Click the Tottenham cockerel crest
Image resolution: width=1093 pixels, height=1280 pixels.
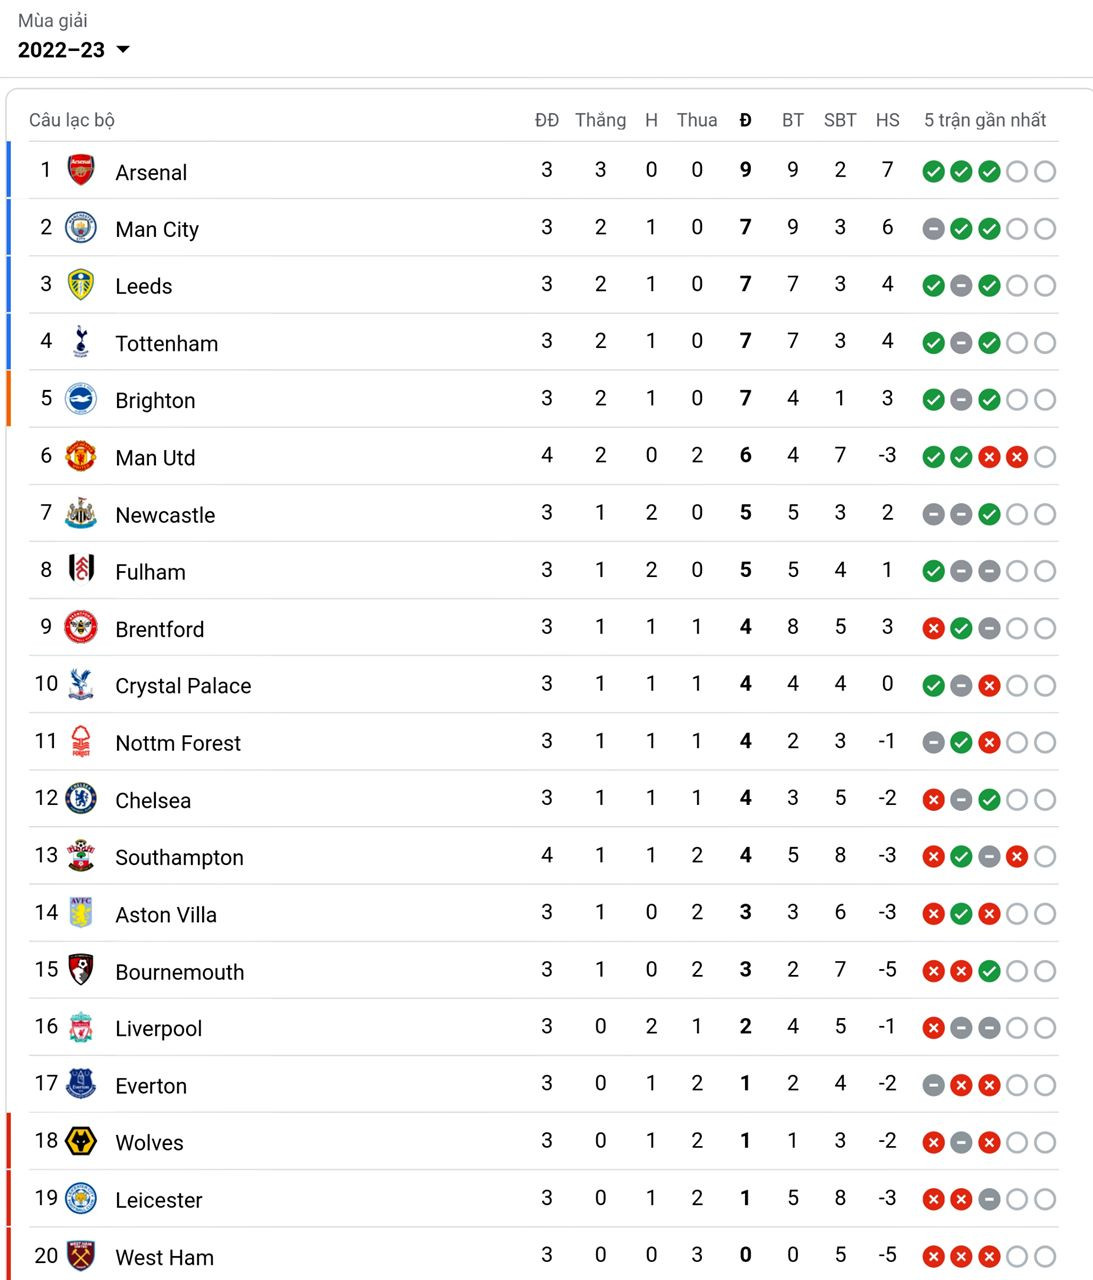(x=81, y=342)
